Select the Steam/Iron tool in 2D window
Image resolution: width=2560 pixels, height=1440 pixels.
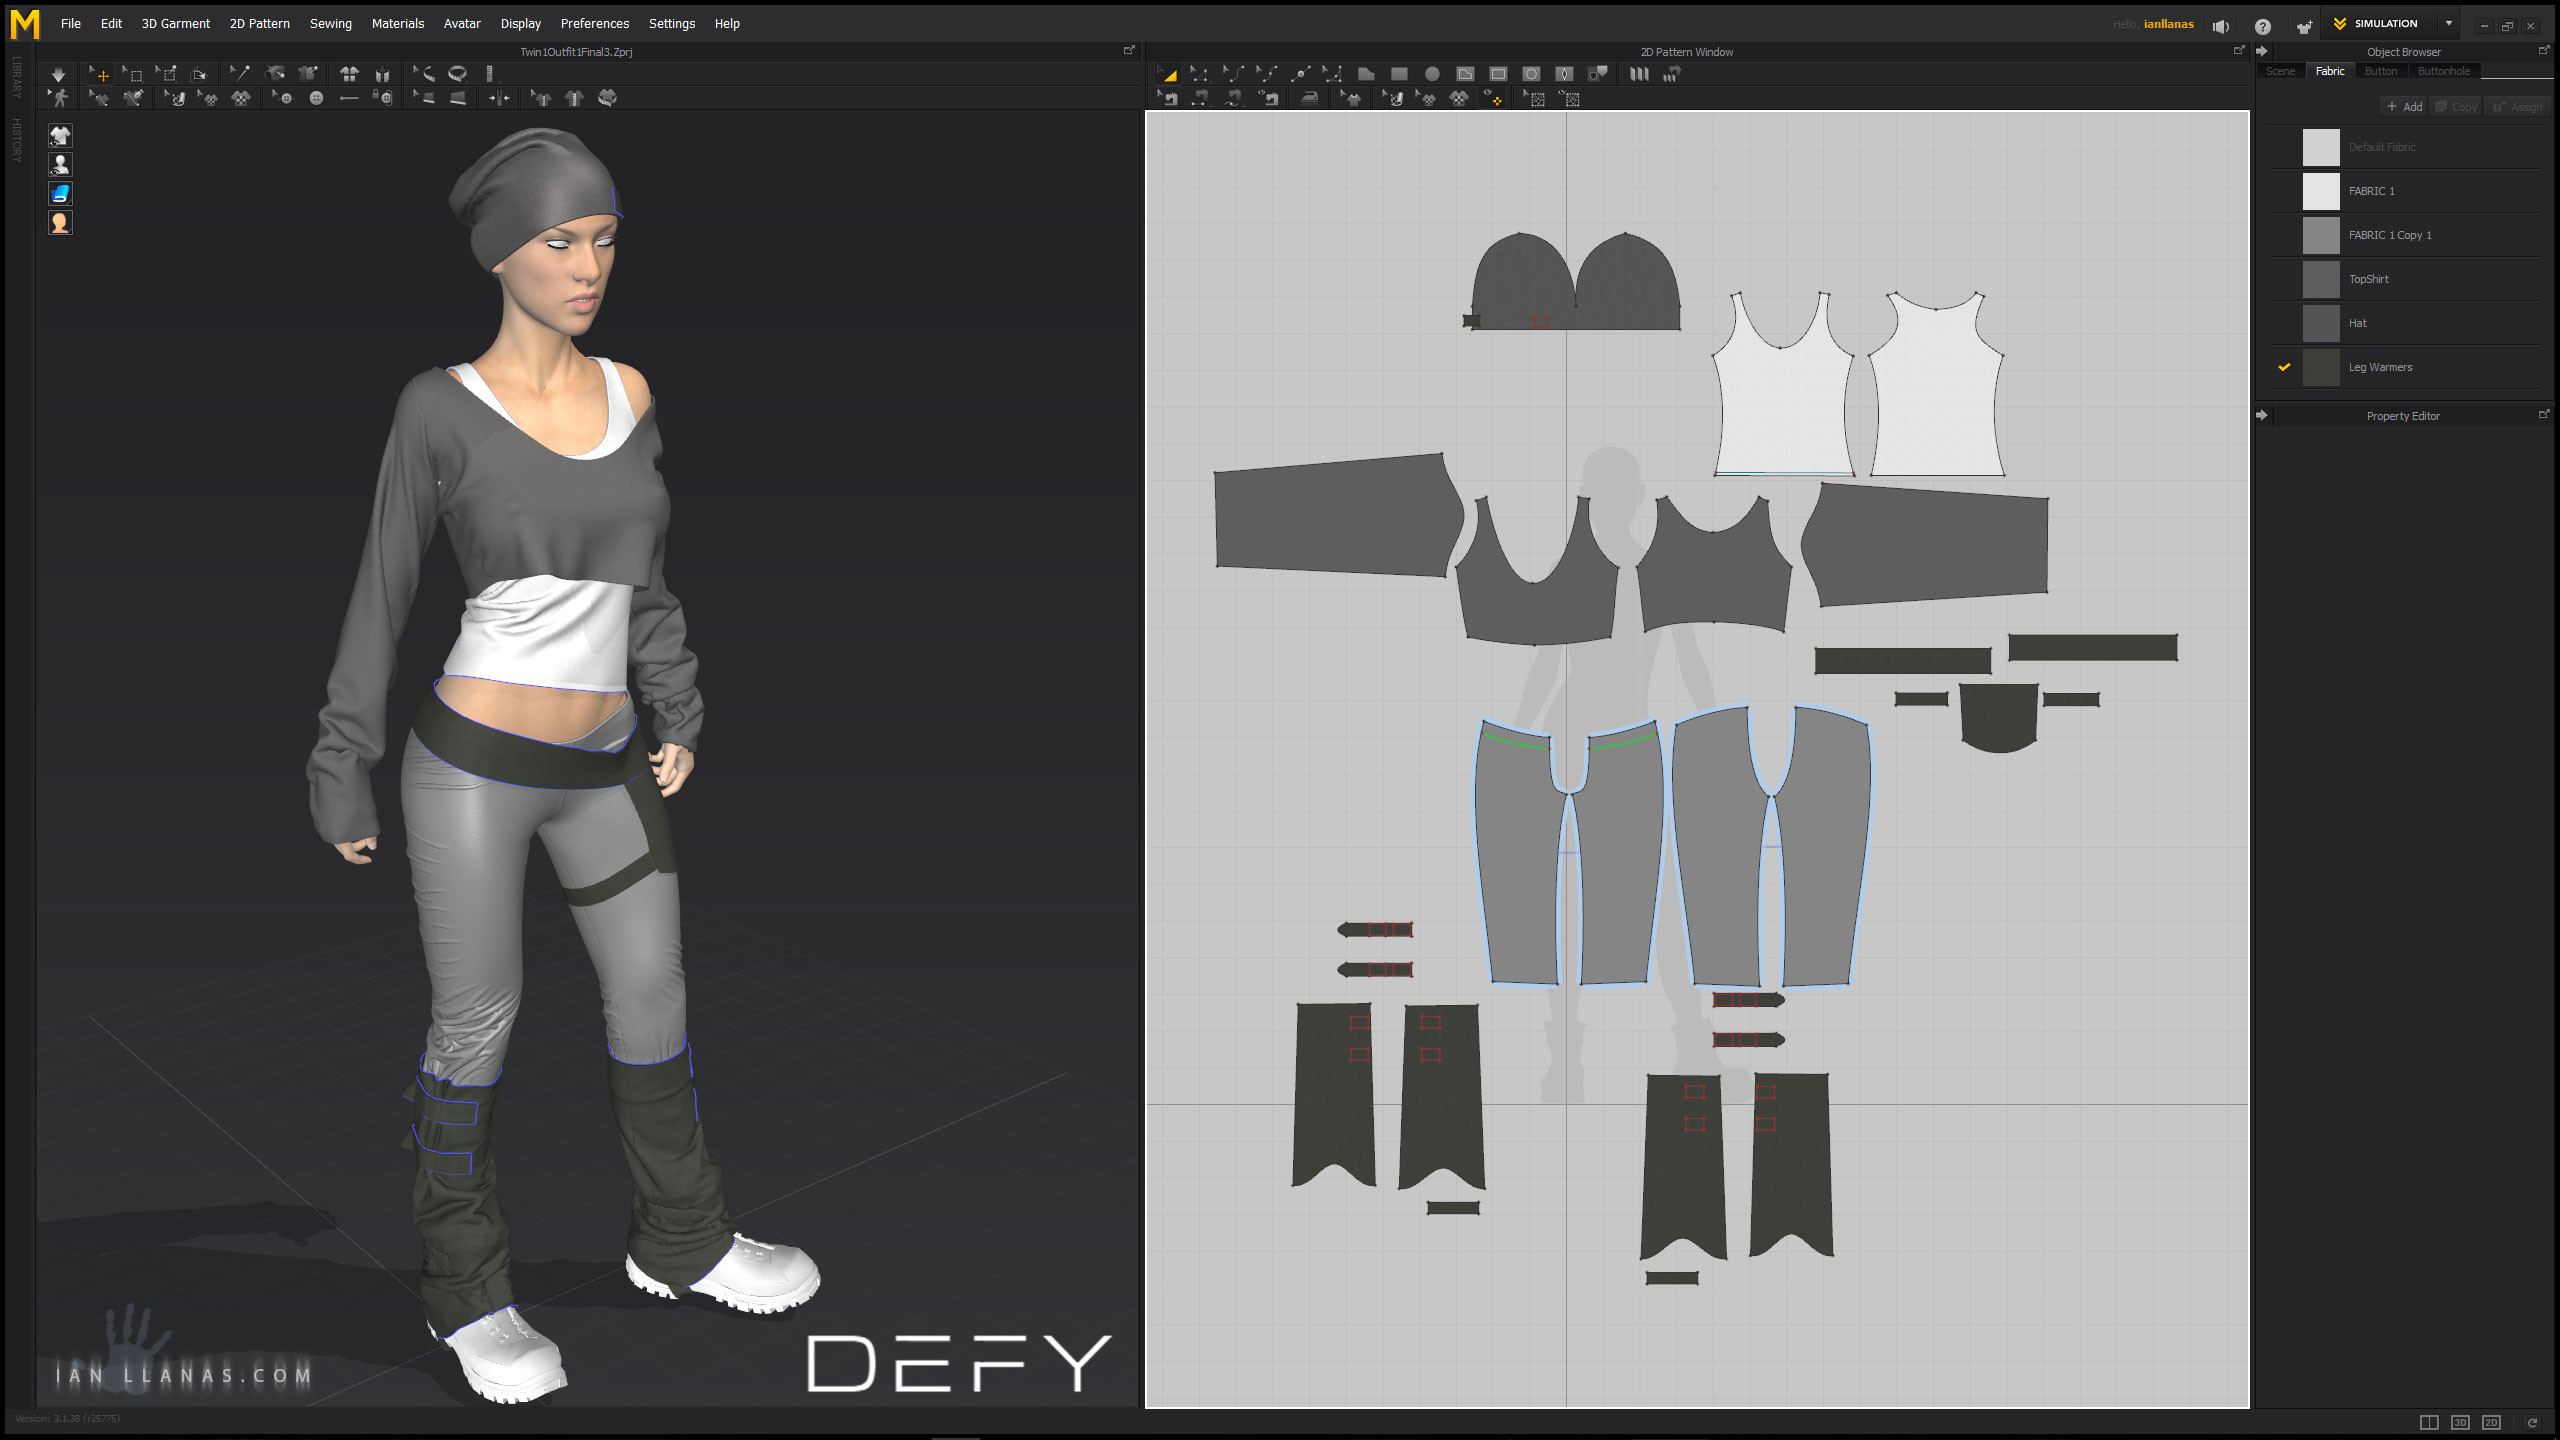click(1308, 98)
